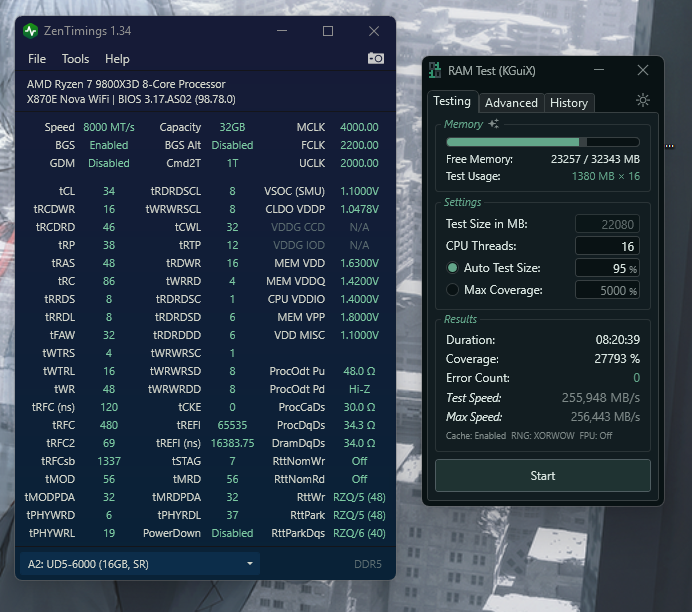This screenshot has width=692, height=612.
Task: Switch to the History tab
Action: click(x=569, y=102)
